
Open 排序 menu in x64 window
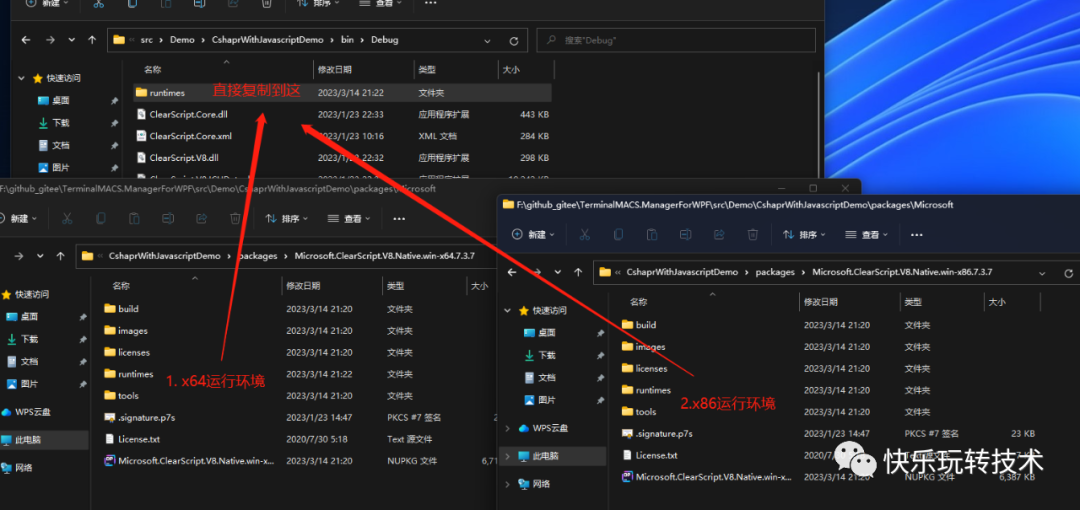287,218
